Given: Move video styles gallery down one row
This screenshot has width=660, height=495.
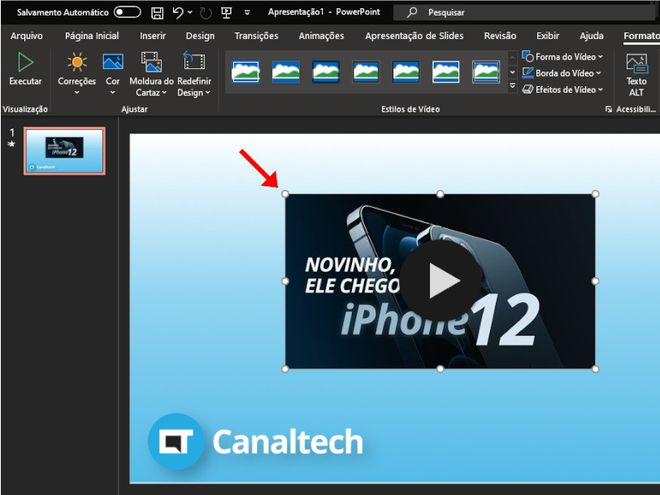Looking at the screenshot, I should [x=512, y=72].
